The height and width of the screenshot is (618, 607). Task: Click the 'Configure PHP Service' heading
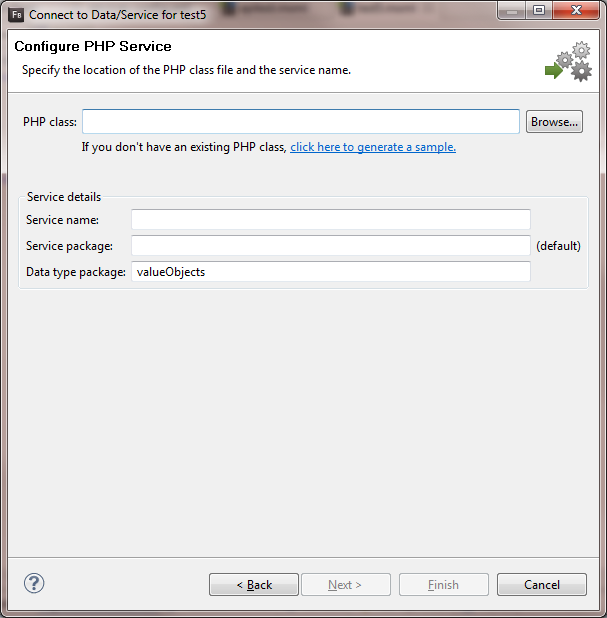coord(93,47)
